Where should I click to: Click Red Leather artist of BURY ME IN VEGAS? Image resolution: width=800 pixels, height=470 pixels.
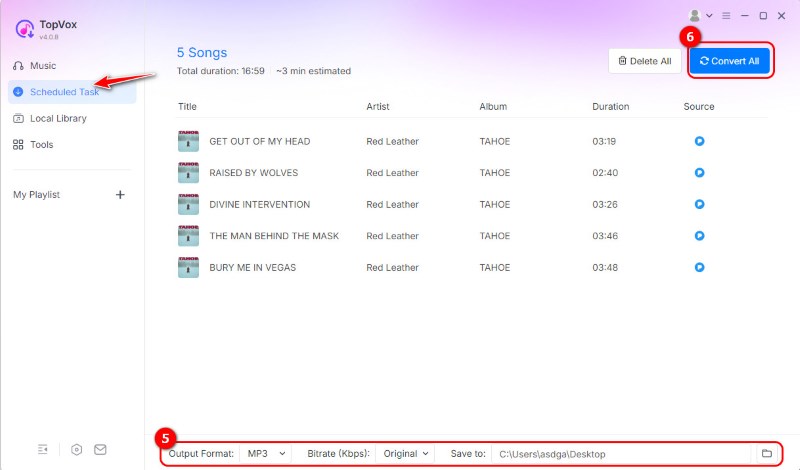(x=392, y=268)
